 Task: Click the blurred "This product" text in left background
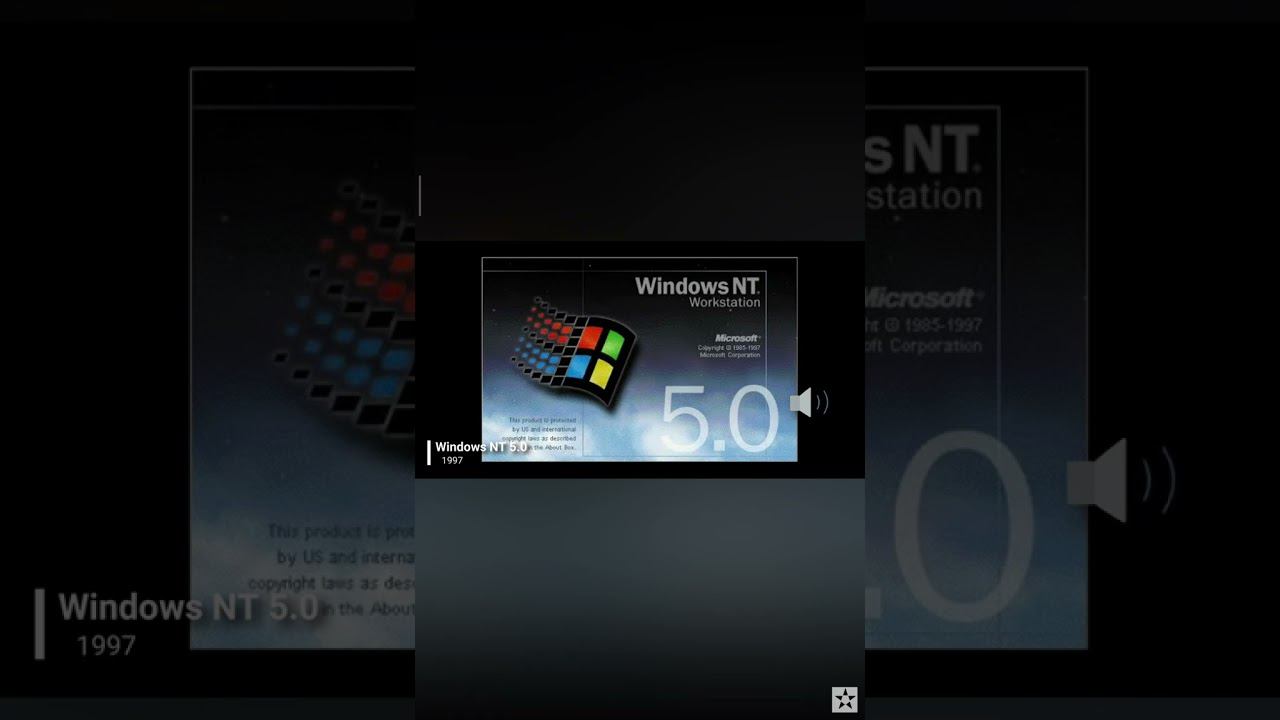[340, 531]
